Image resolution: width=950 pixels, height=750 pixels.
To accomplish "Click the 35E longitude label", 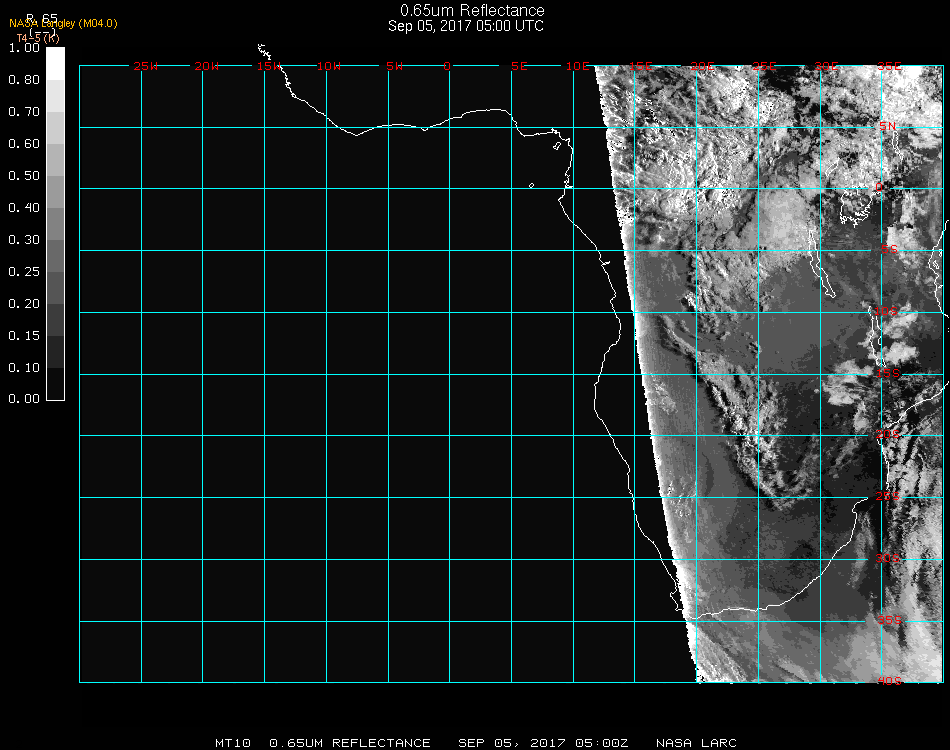I will [889, 66].
